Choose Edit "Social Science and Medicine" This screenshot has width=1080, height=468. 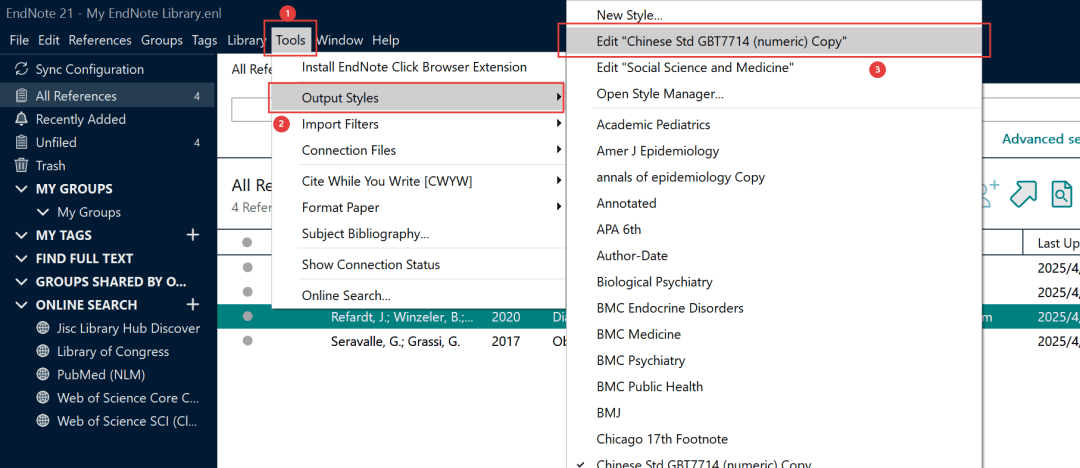pyautogui.click(x=695, y=68)
